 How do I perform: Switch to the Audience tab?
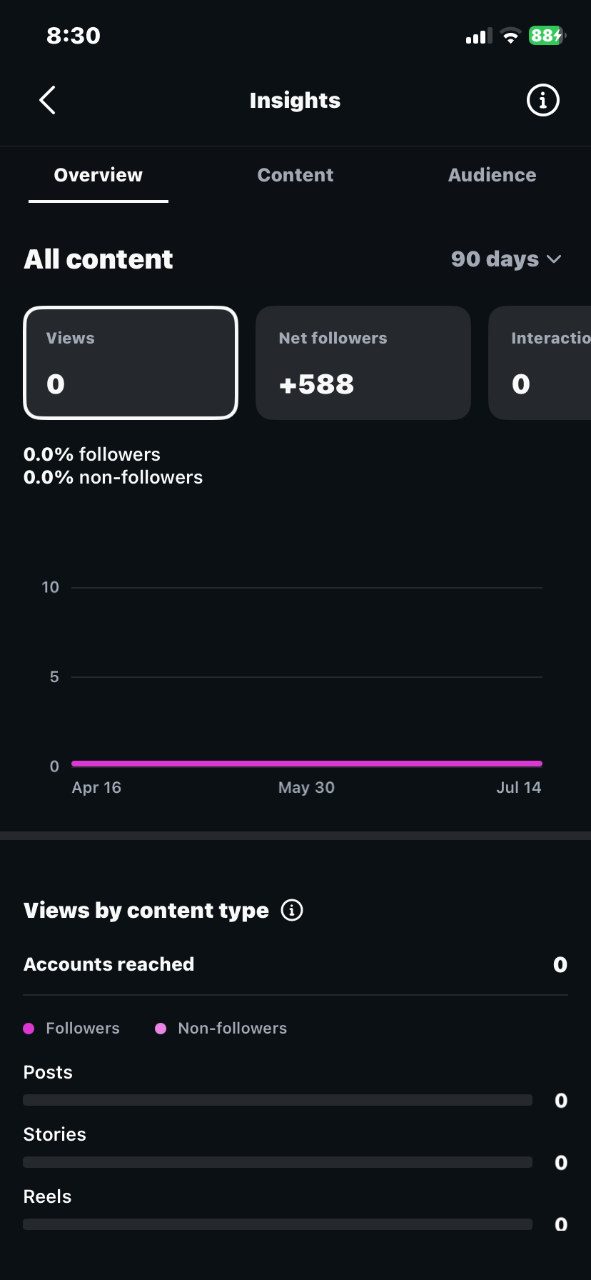492,175
